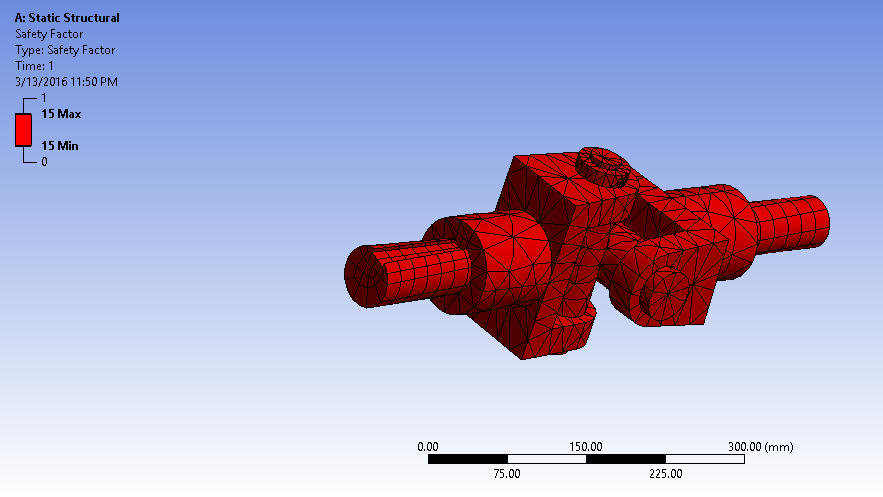Click the red safety factor legend color band
The width and height of the screenshot is (883, 497).
point(23,130)
